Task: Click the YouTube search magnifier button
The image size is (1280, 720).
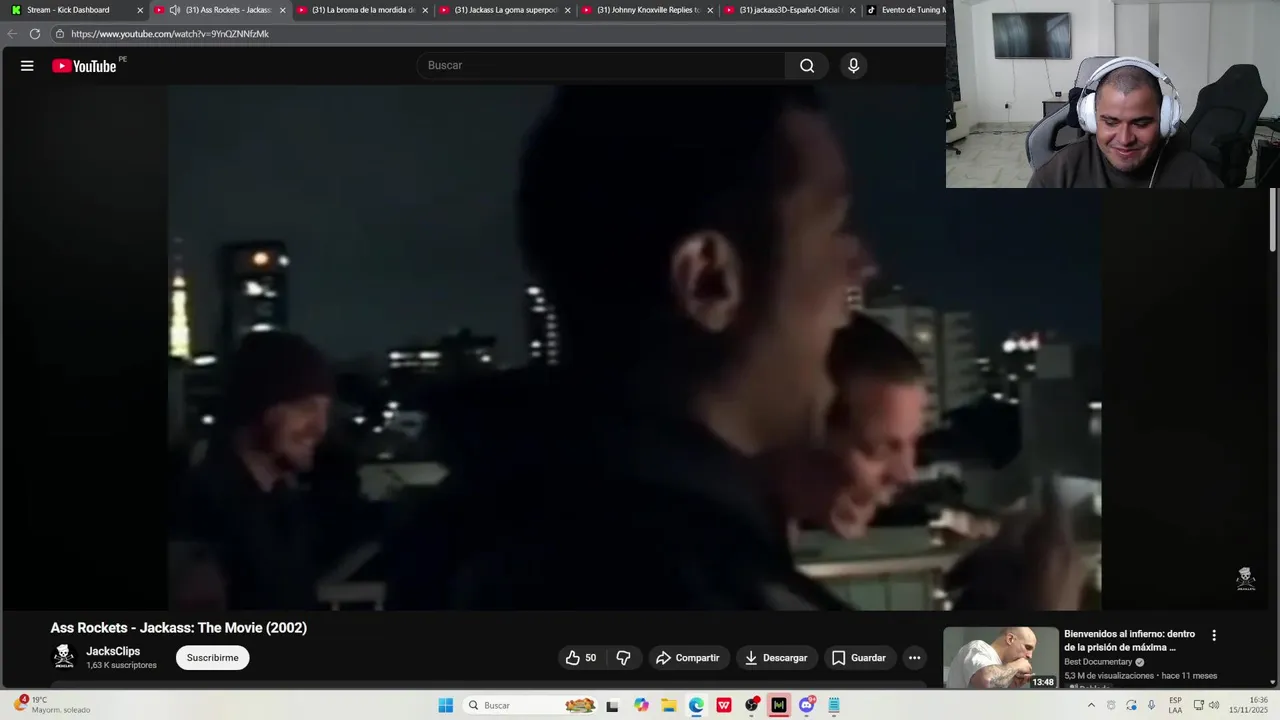Action: pos(807,66)
